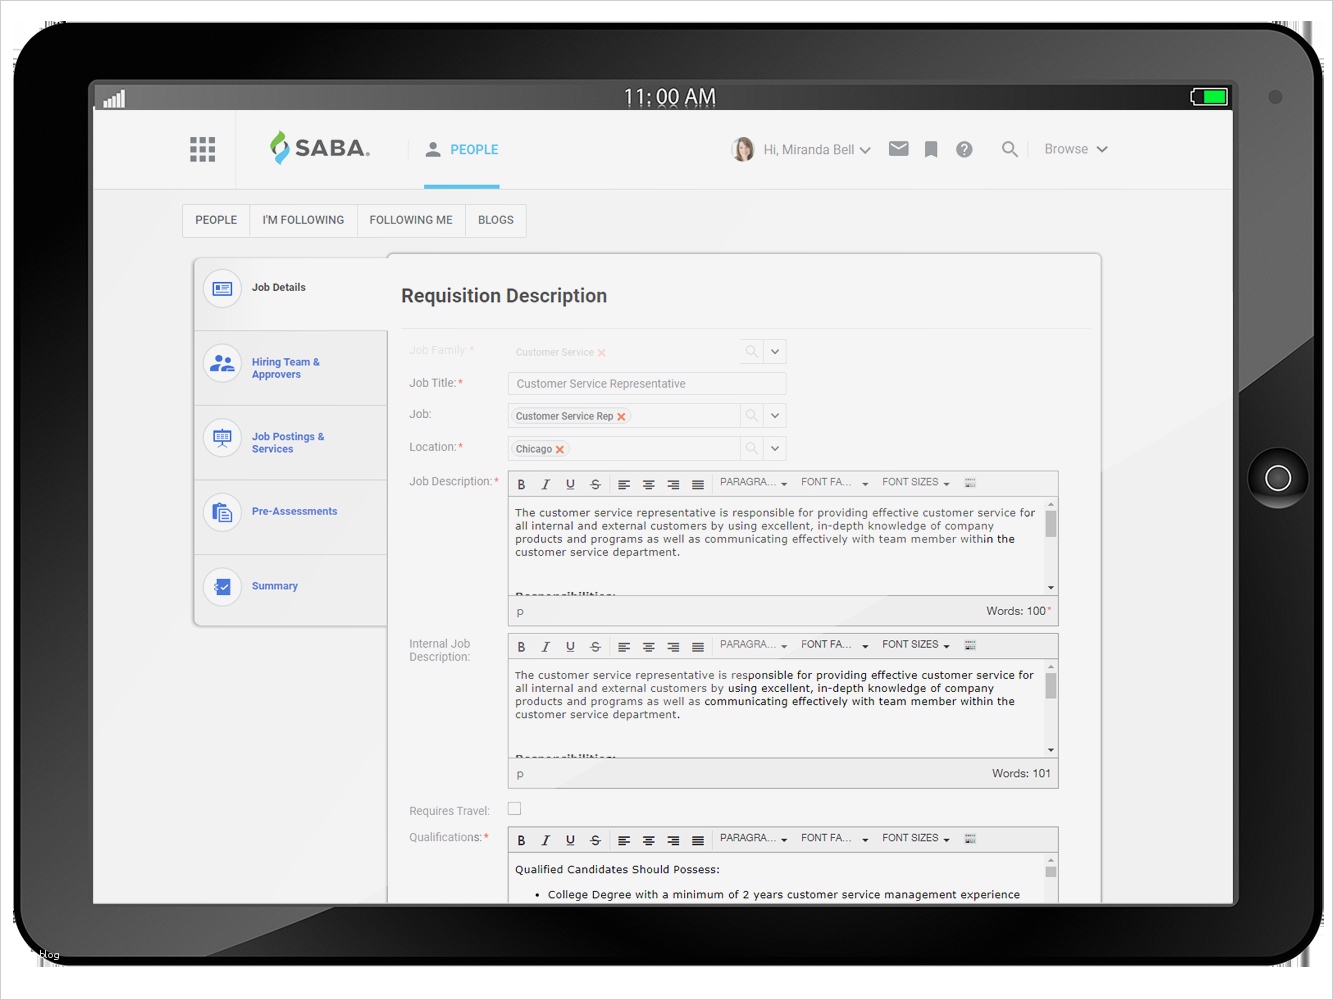
Task: Click the Job Postings sidebar icon
Action: [222, 437]
